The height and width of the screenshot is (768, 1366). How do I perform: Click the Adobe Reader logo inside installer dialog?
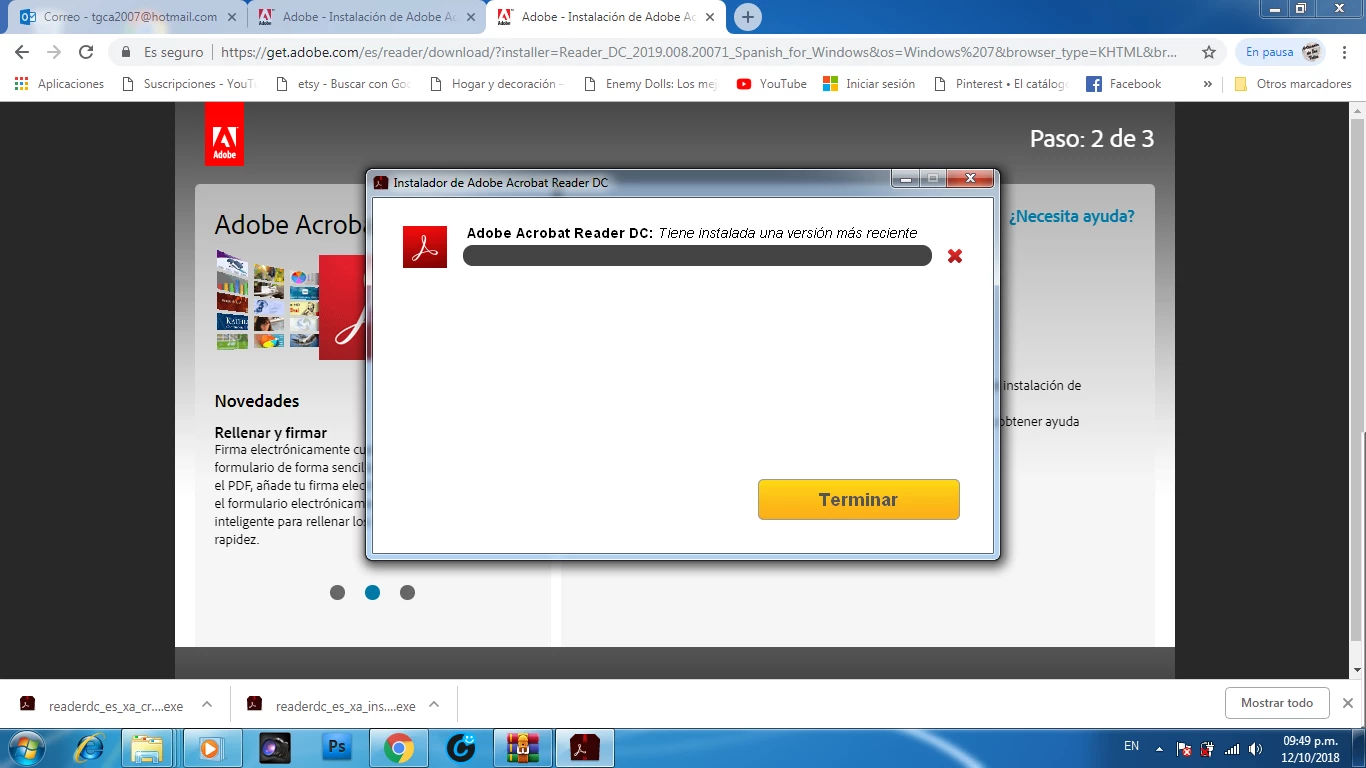425,247
